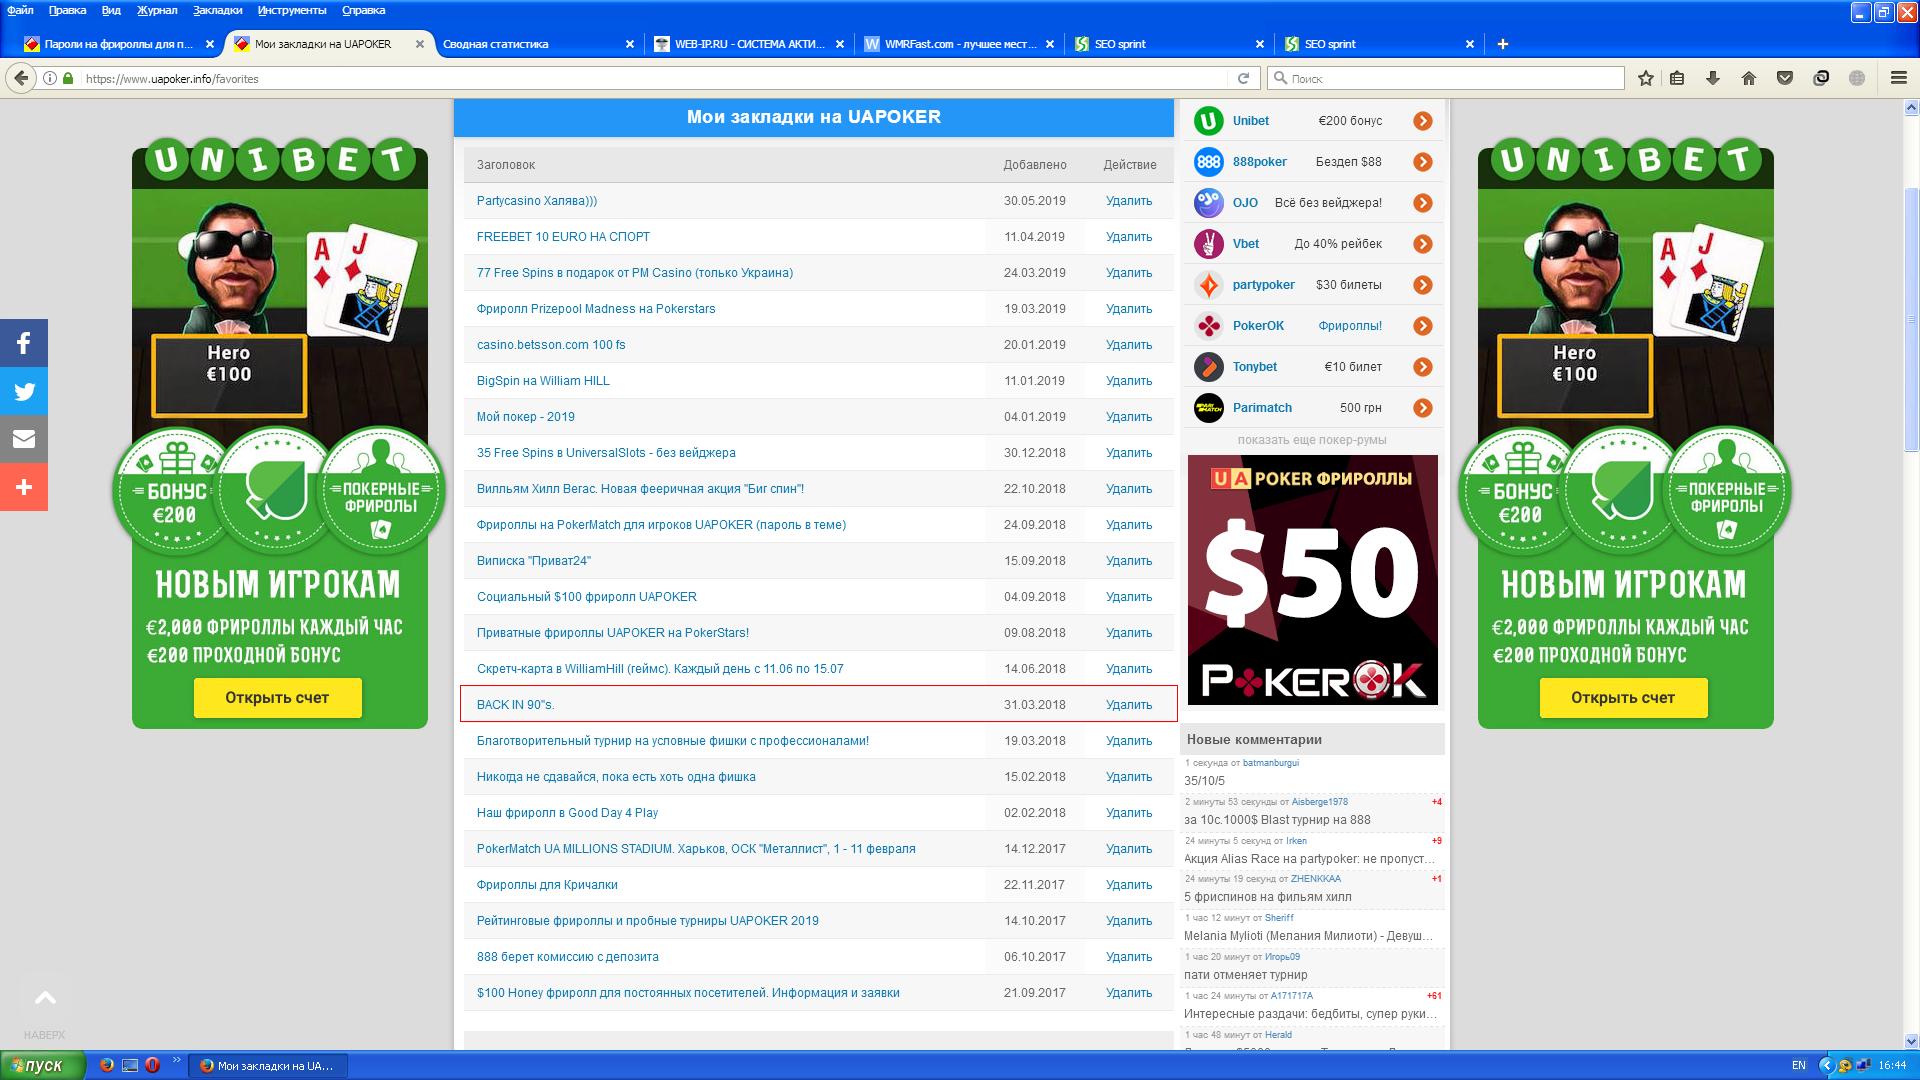The height and width of the screenshot is (1080, 1920).
Task: Click the browser search field
Action: 1446,78
